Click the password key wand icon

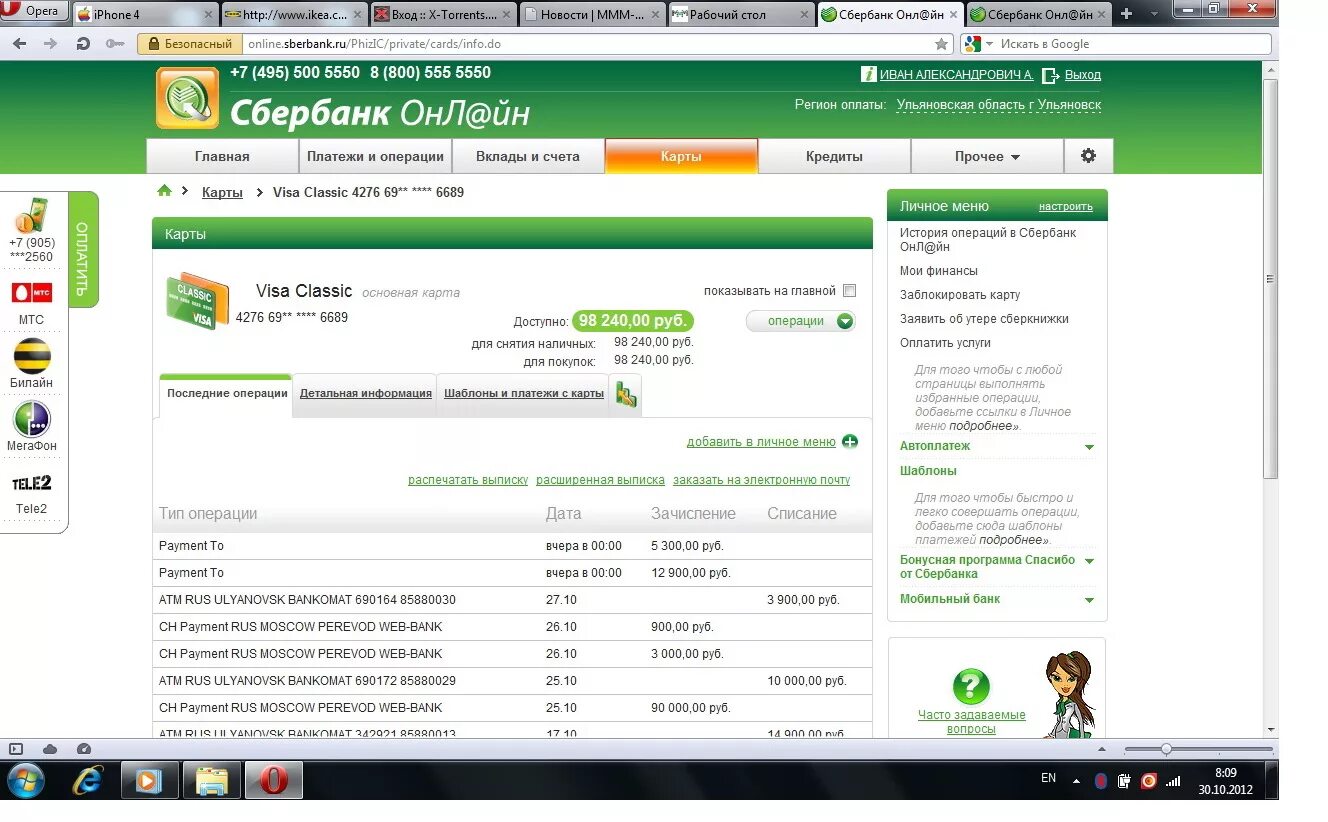pos(115,44)
